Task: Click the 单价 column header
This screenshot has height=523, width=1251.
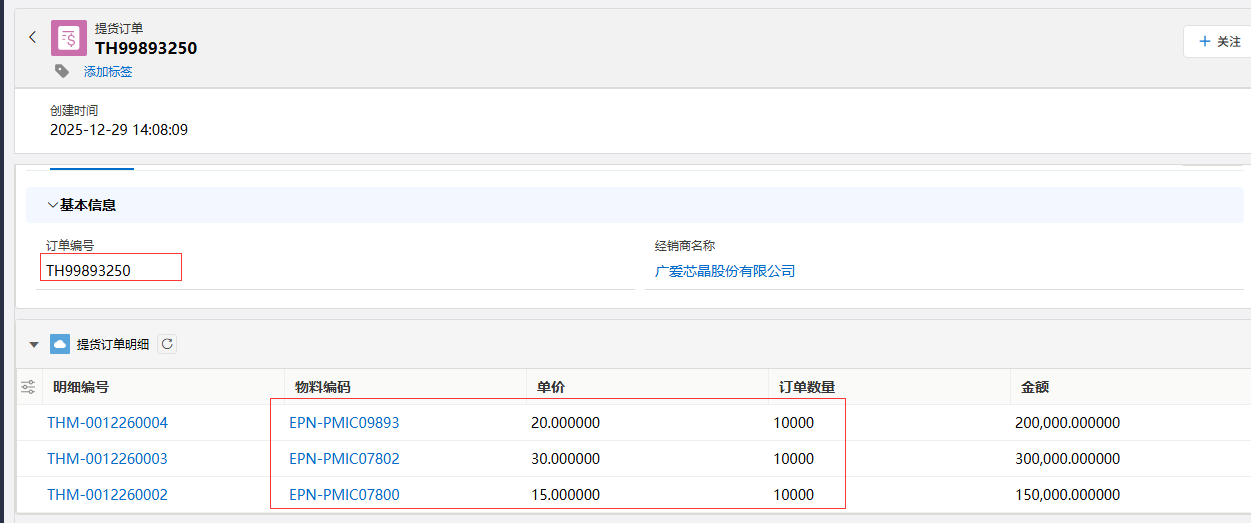Action: click(x=551, y=387)
